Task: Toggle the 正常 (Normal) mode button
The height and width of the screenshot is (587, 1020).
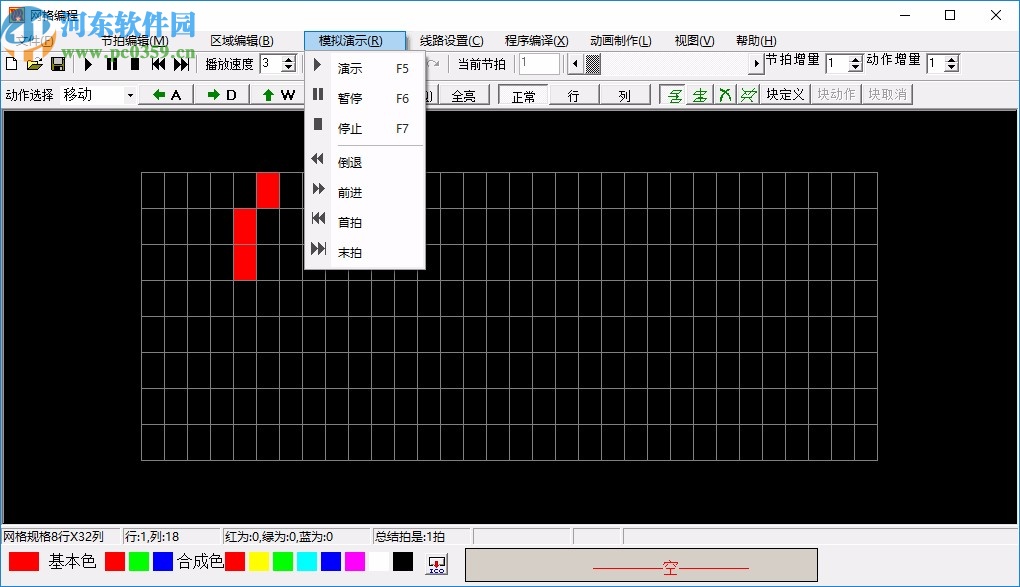Action: [523, 96]
